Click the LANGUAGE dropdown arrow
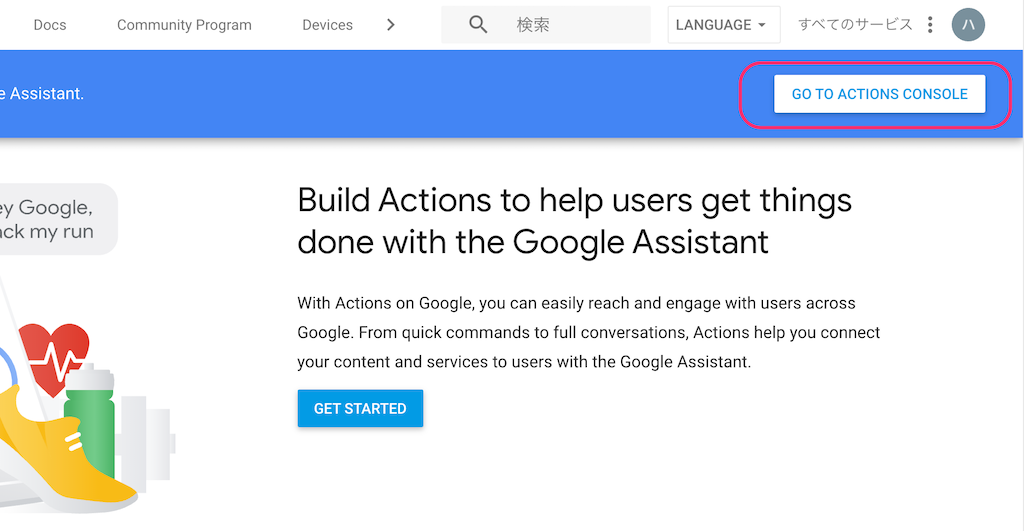Image resolution: width=1024 pixels, height=531 pixels. coord(761,25)
